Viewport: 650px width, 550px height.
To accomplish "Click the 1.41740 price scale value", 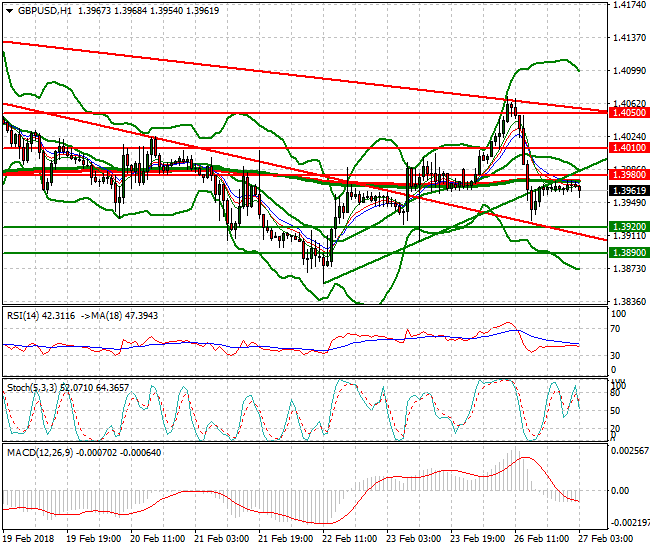I will [629, 5].
